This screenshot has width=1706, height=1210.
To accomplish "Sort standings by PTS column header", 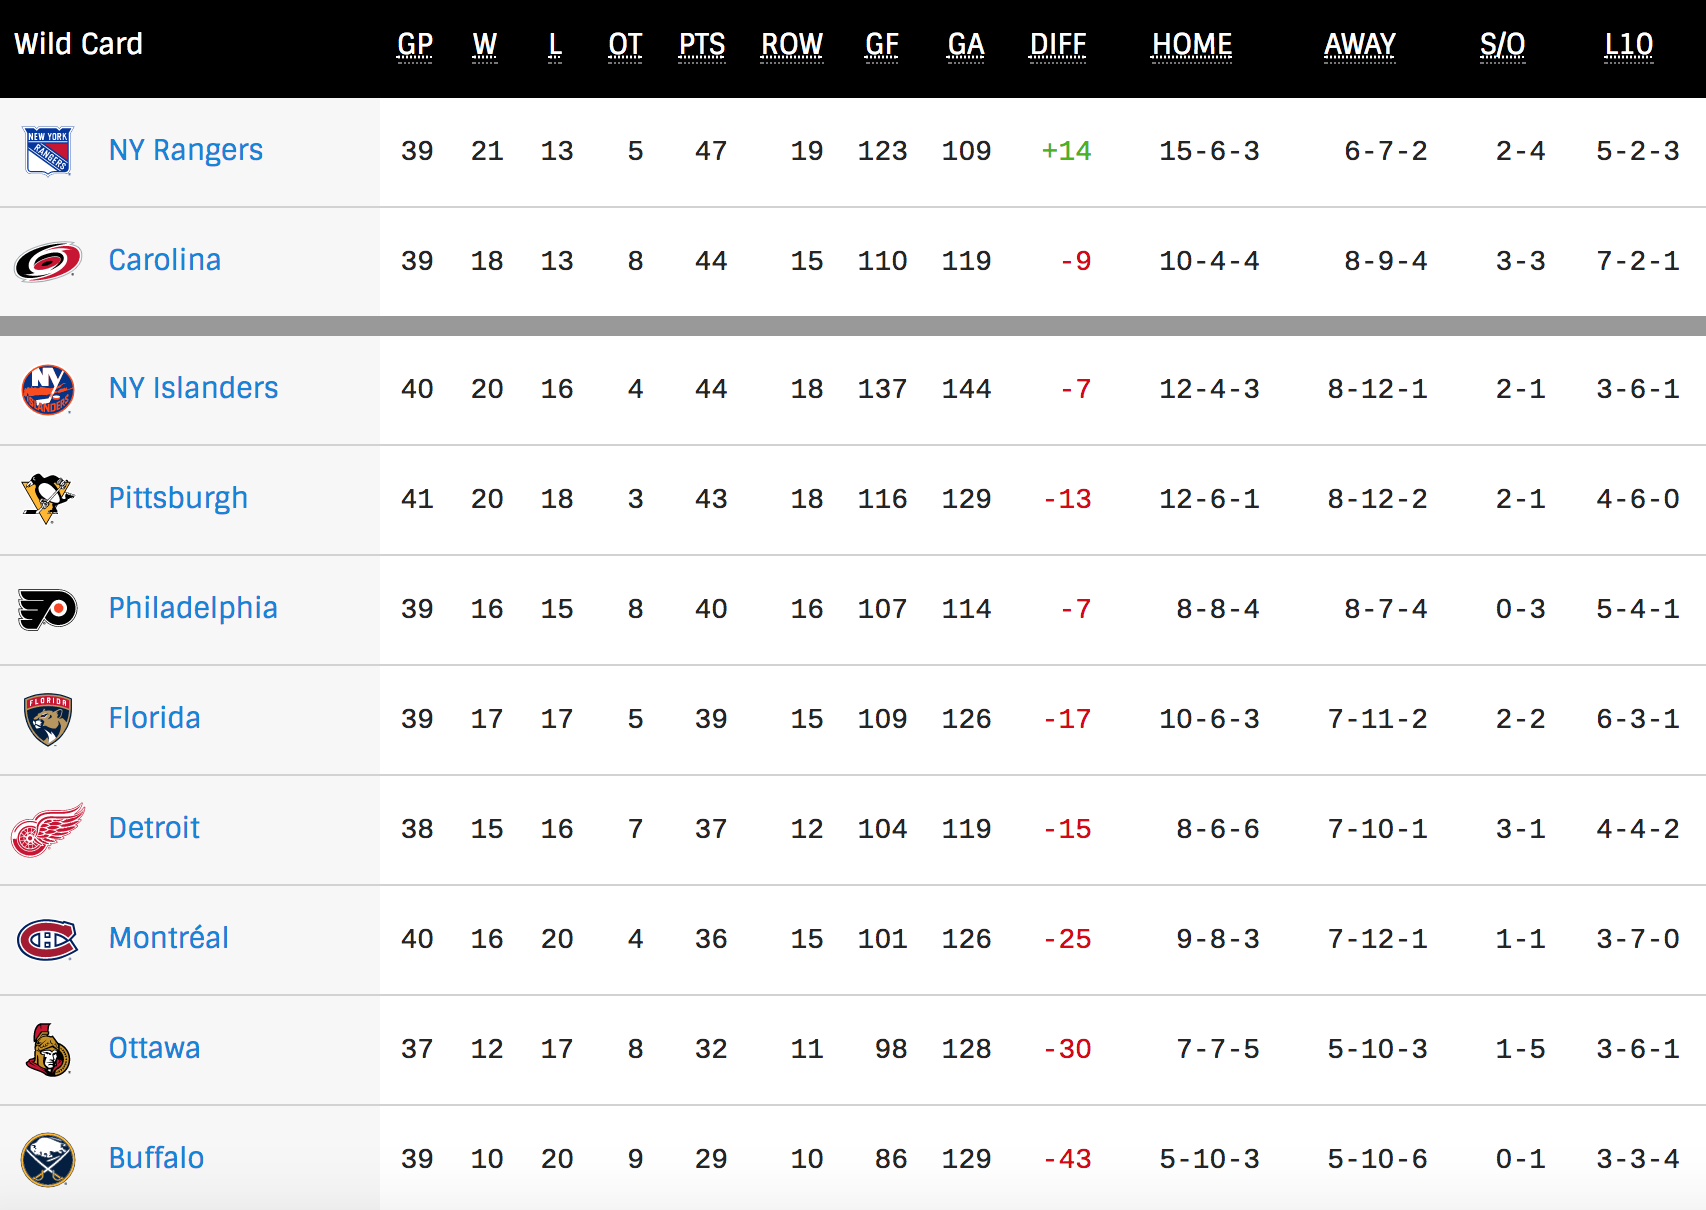I will point(702,45).
